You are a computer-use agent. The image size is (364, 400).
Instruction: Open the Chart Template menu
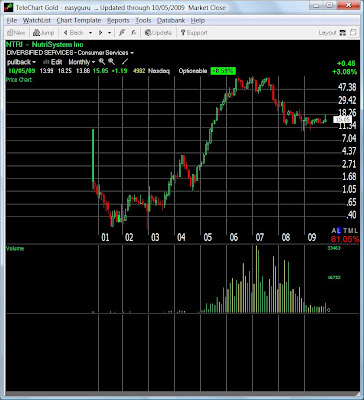(79, 20)
